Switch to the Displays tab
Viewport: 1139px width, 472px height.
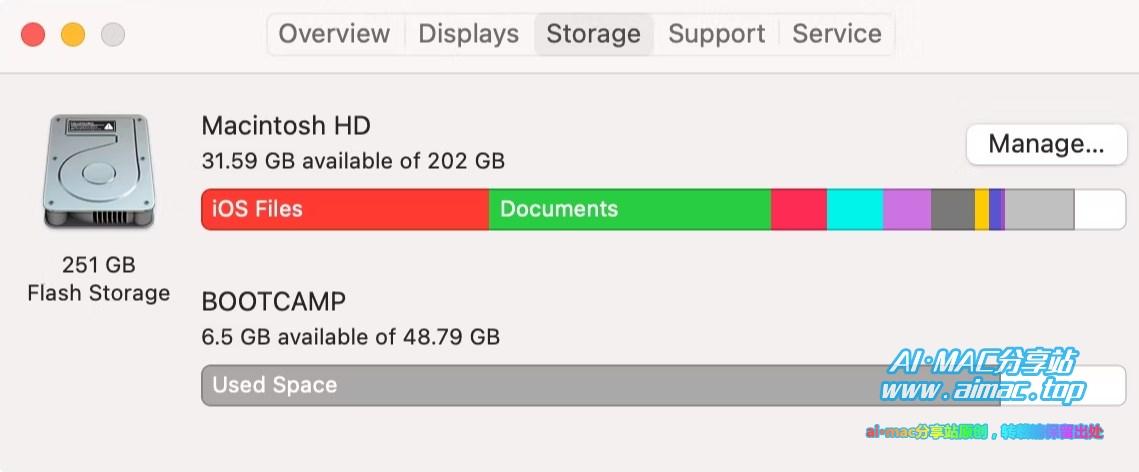pos(469,33)
